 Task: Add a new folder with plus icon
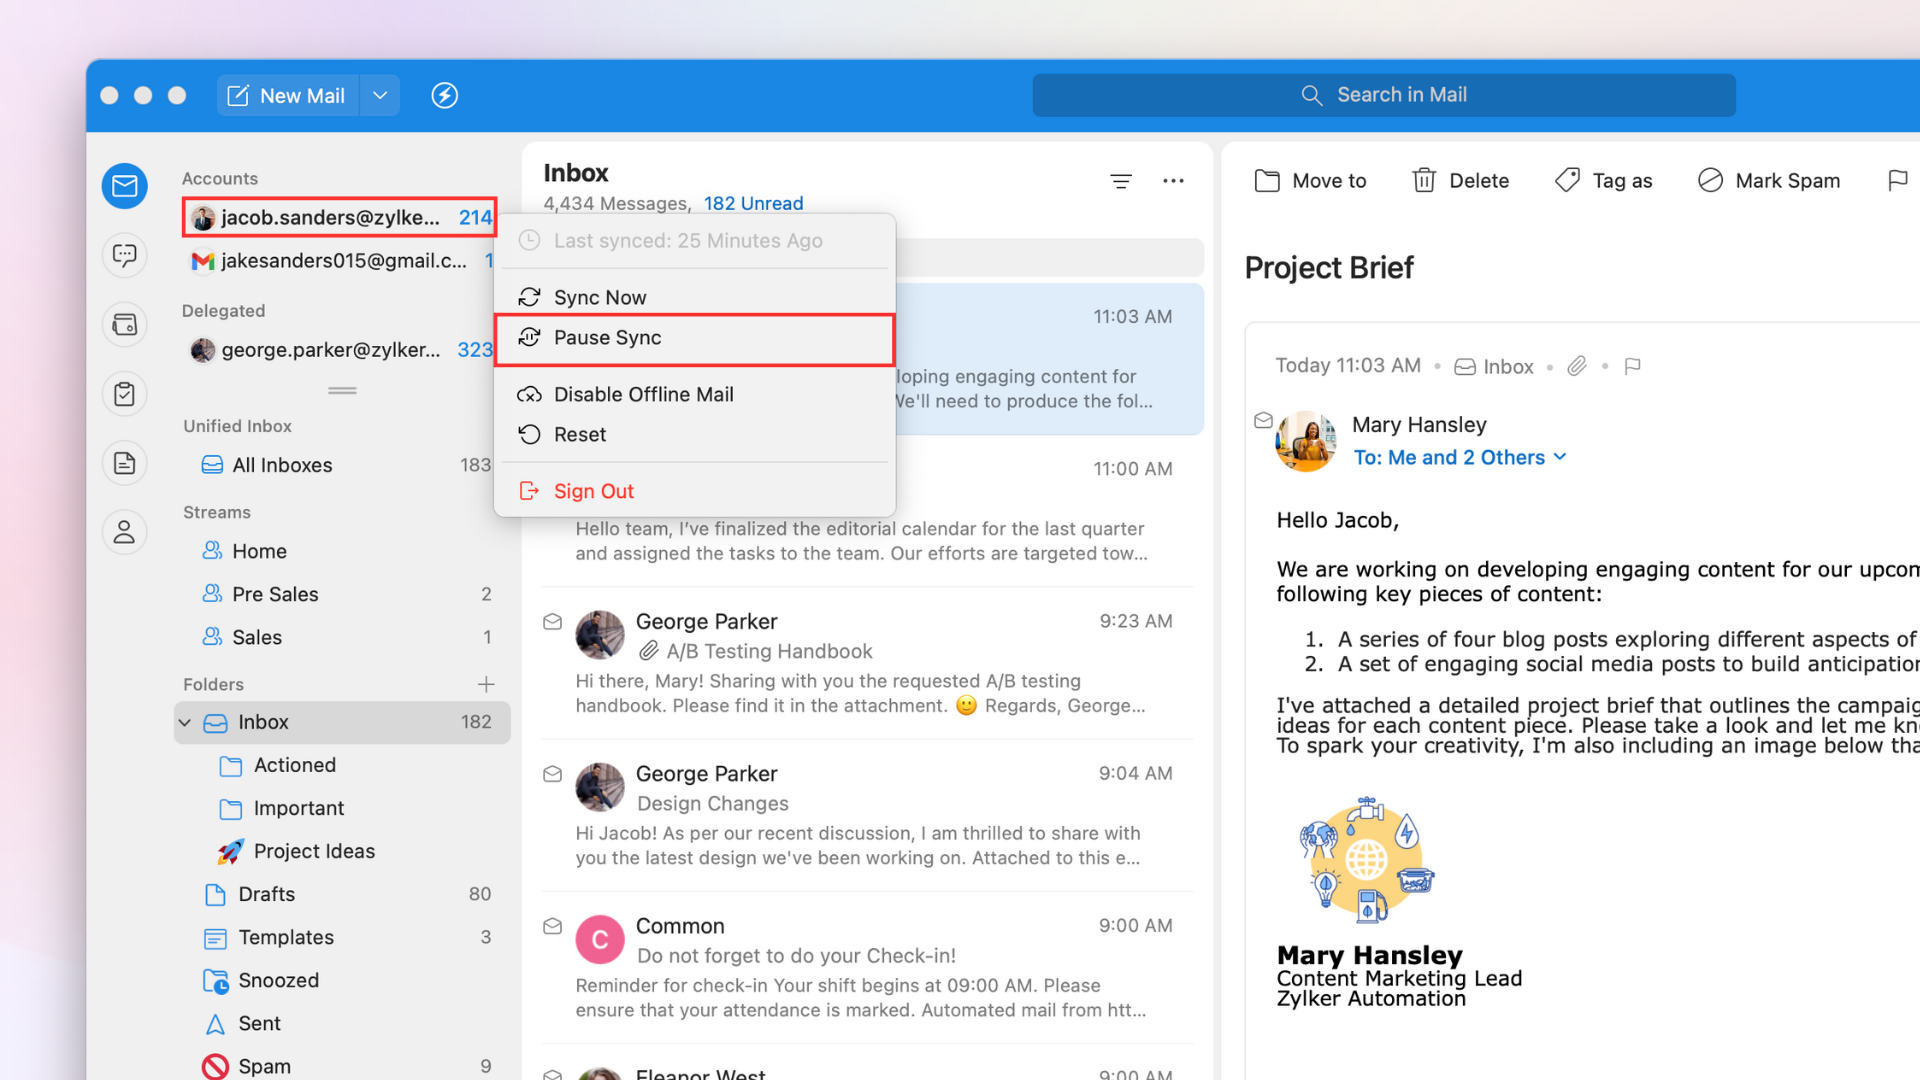pyautogui.click(x=486, y=684)
